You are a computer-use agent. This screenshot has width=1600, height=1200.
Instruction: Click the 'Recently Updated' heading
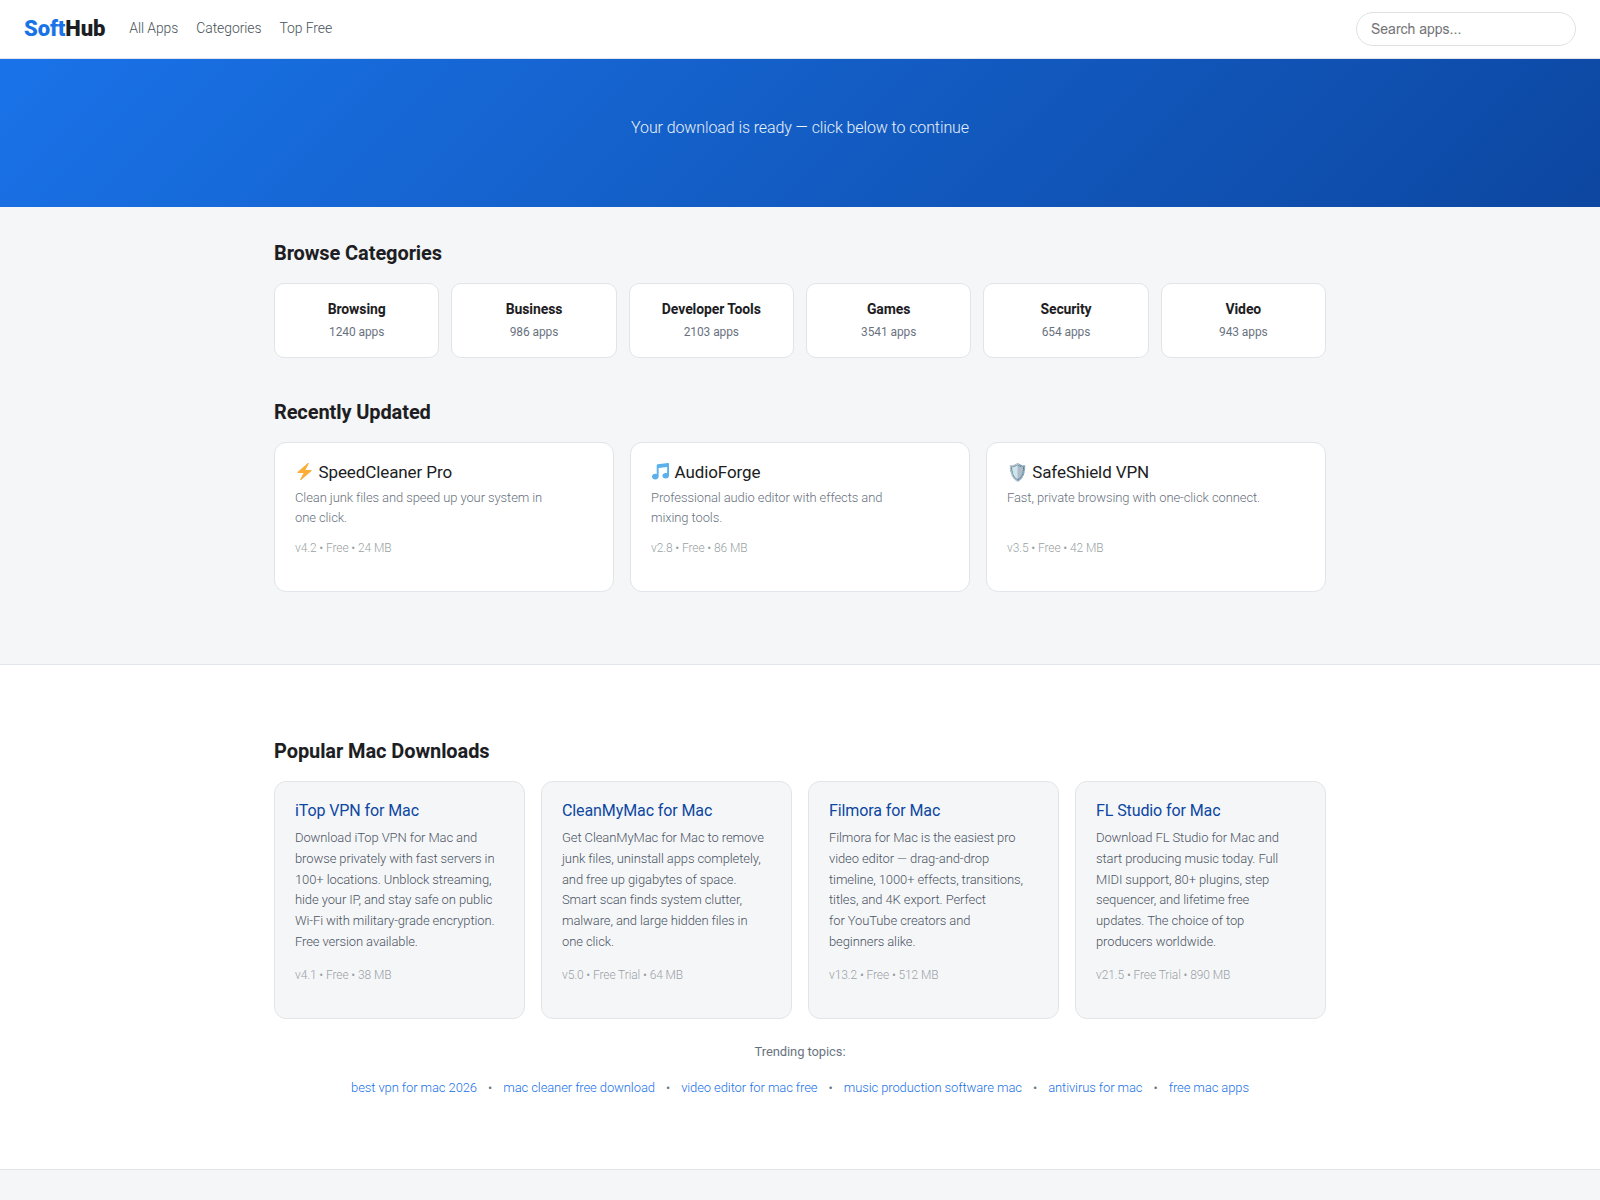coord(352,412)
